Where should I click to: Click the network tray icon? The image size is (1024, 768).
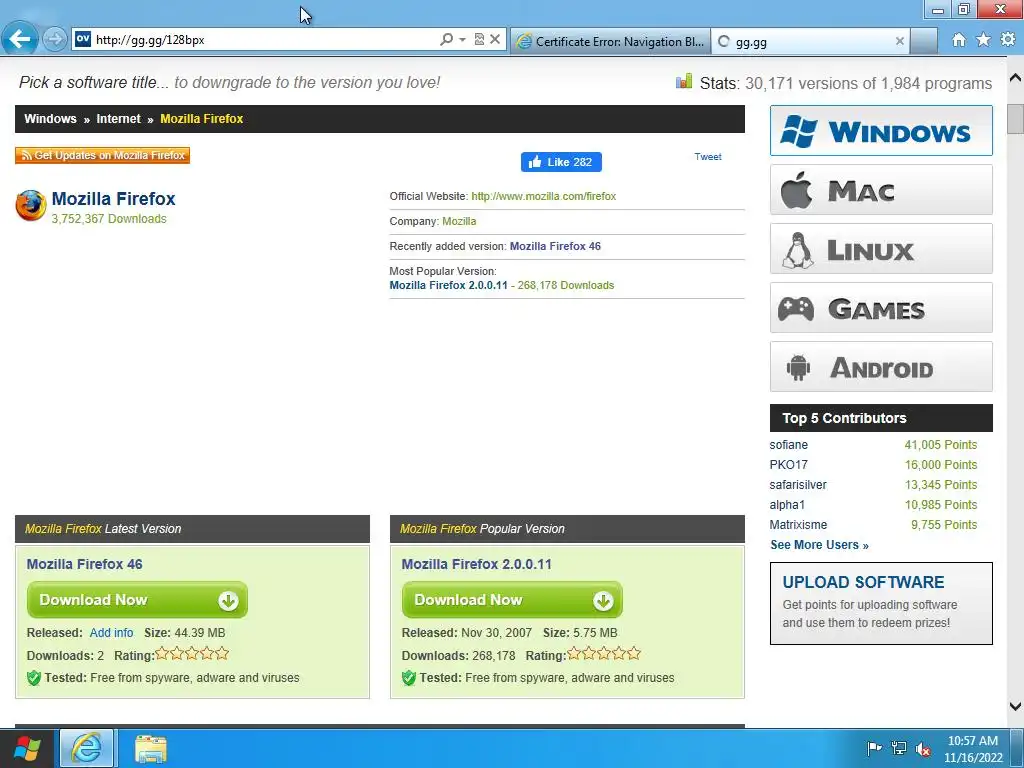[899, 748]
